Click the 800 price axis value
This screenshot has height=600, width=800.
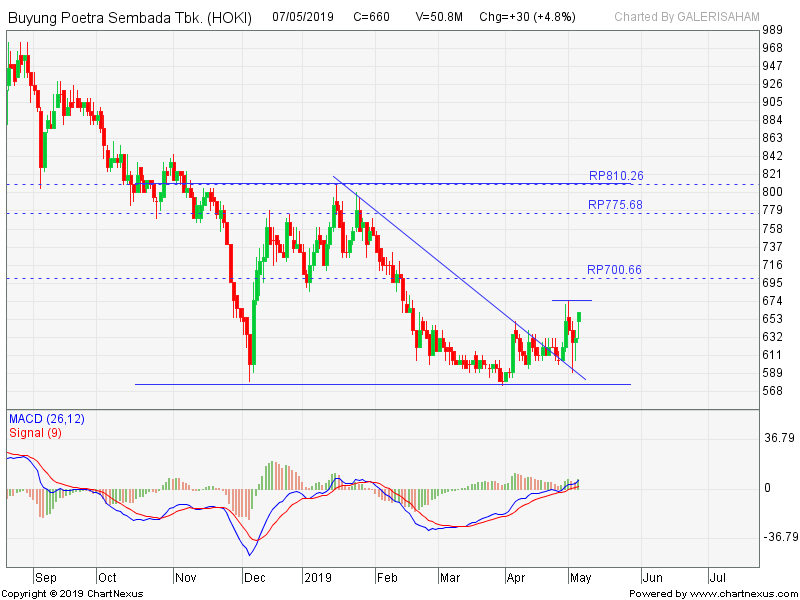coord(772,192)
